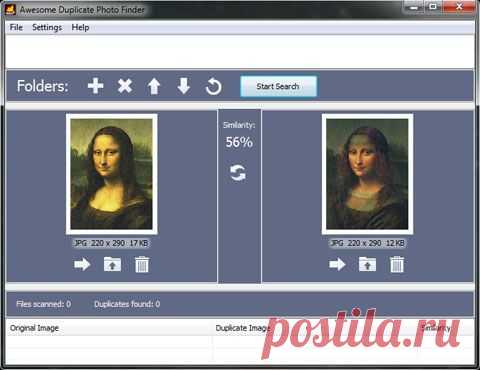Screen dimensions: 480x370
Task: Click the Duplicates found: 0 status text
Action: pos(127,304)
